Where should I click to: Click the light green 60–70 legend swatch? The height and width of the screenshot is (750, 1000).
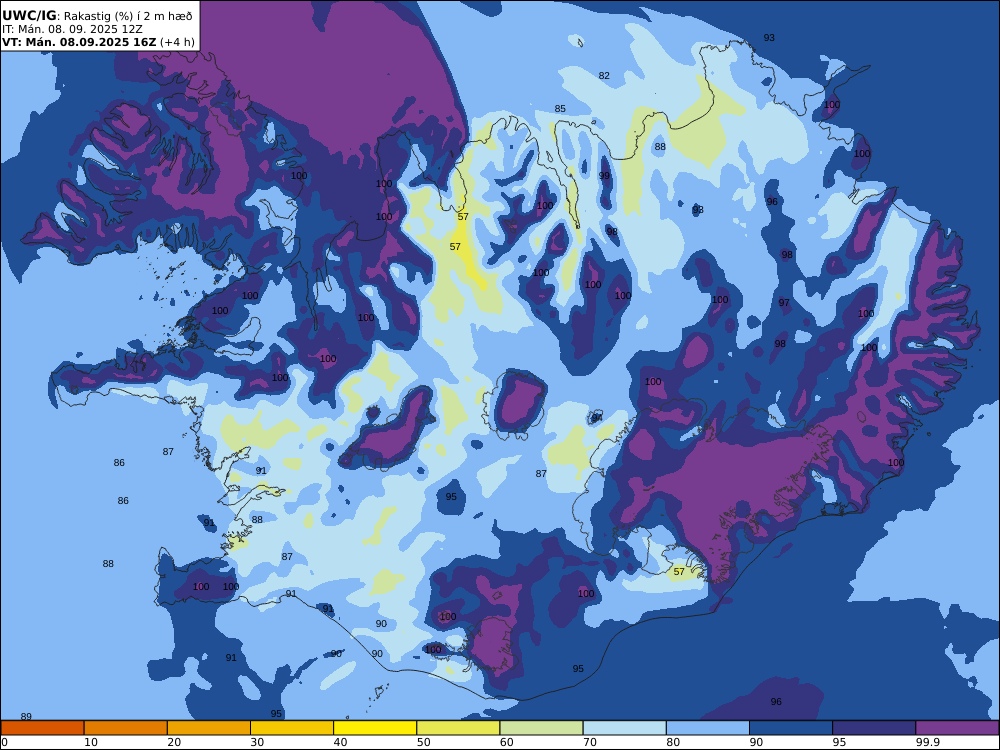pos(541,728)
